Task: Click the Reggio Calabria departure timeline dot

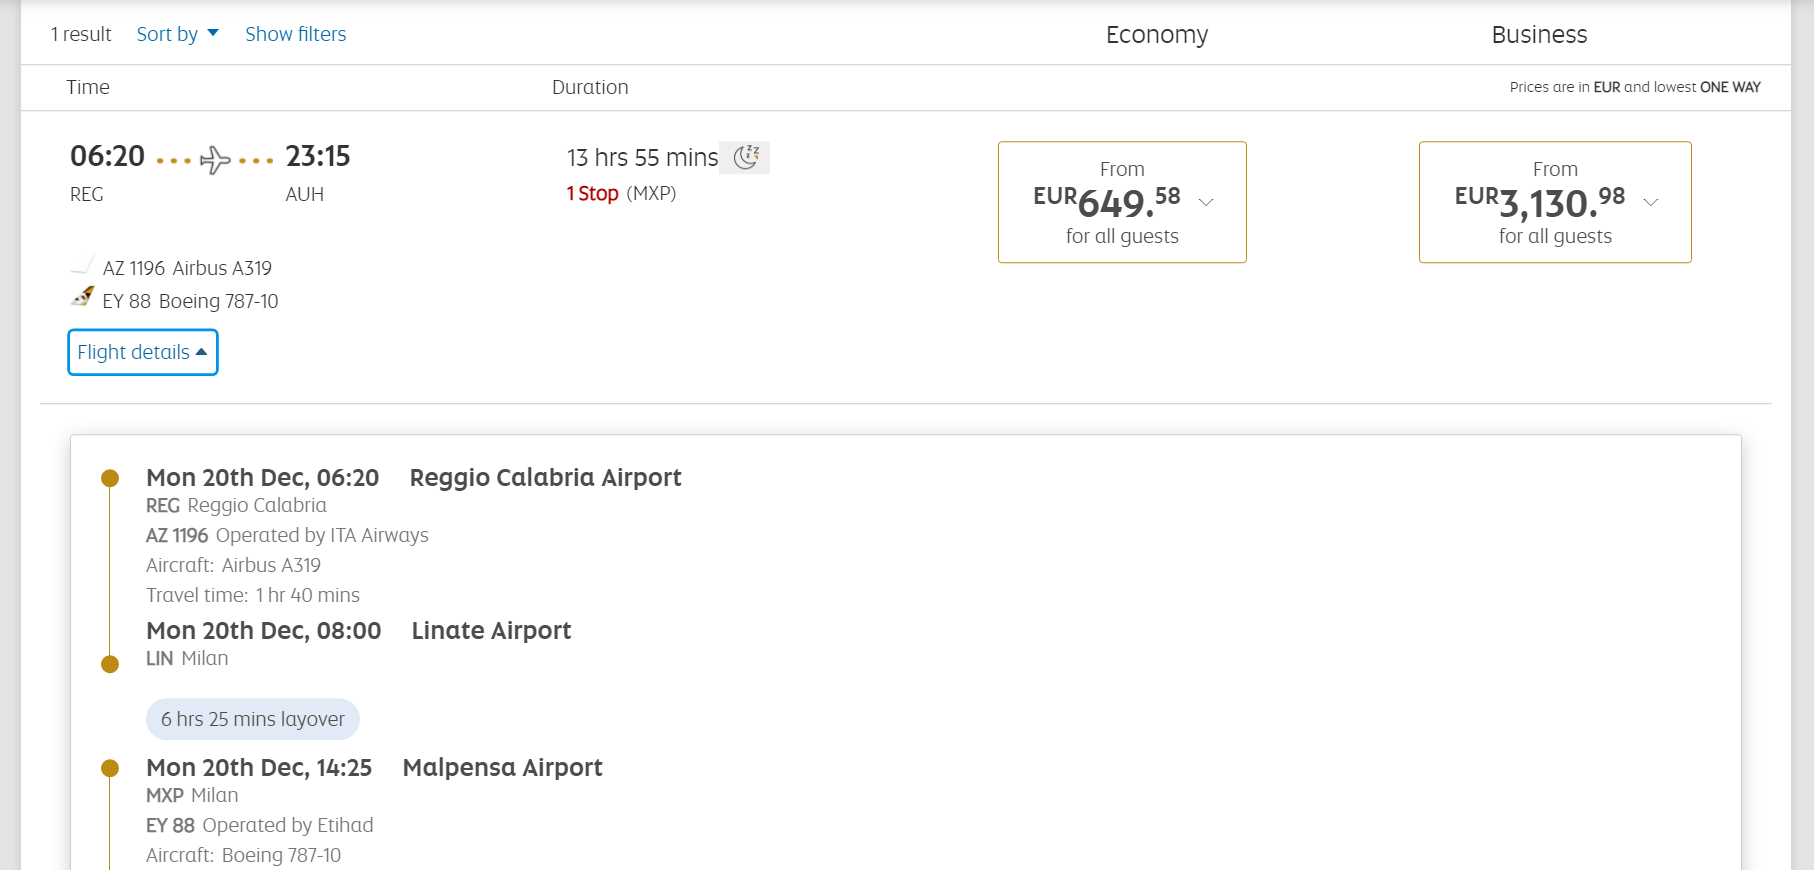Action: click(110, 478)
